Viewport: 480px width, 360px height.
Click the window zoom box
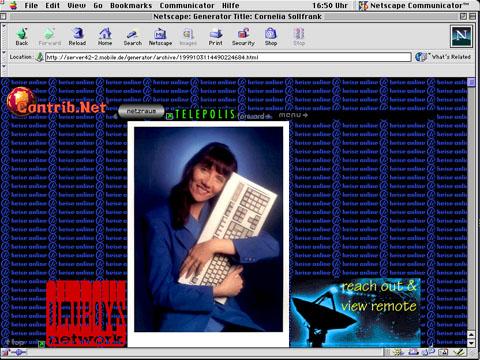pyautogui.click(x=463, y=16)
